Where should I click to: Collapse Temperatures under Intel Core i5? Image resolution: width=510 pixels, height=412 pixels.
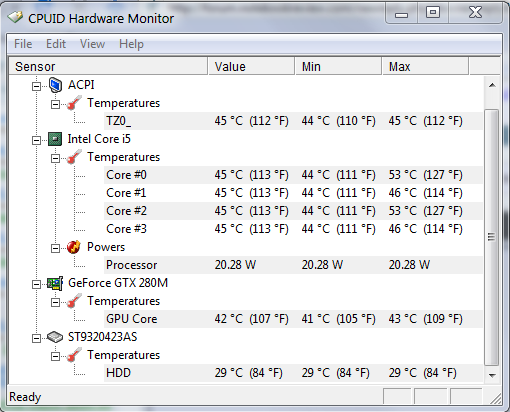(x=55, y=158)
